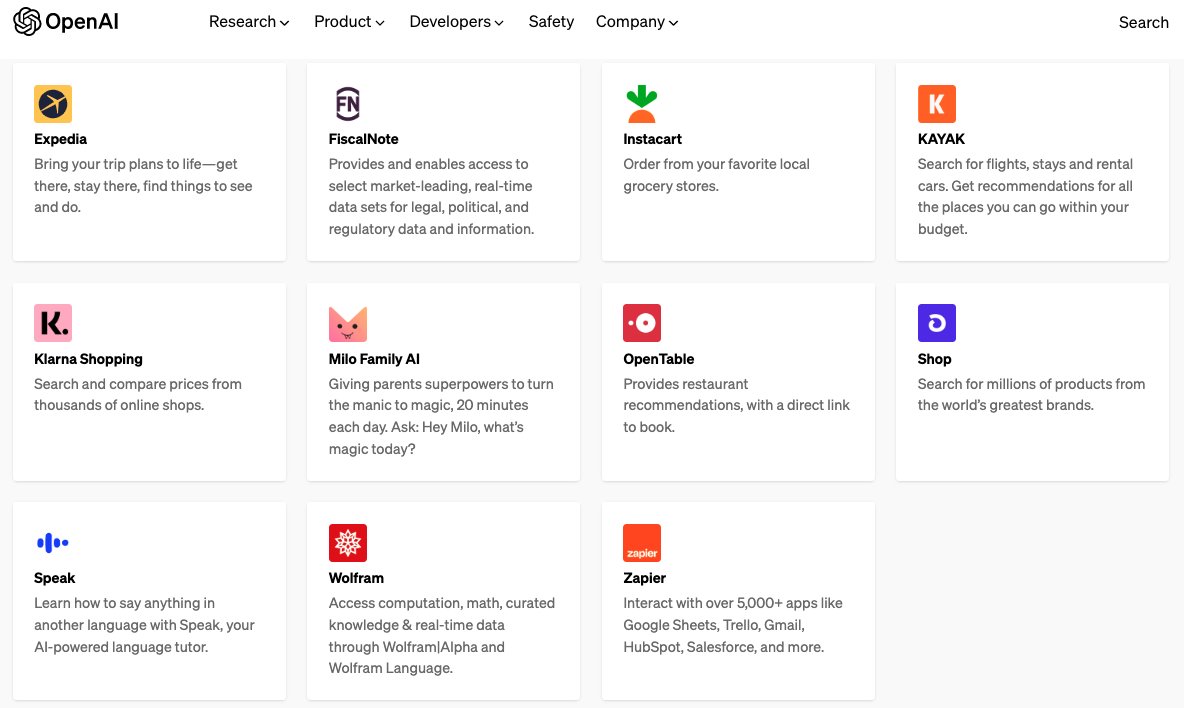Click the Shop plugin title
This screenshot has height=708, width=1184.
(x=934, y=359)
